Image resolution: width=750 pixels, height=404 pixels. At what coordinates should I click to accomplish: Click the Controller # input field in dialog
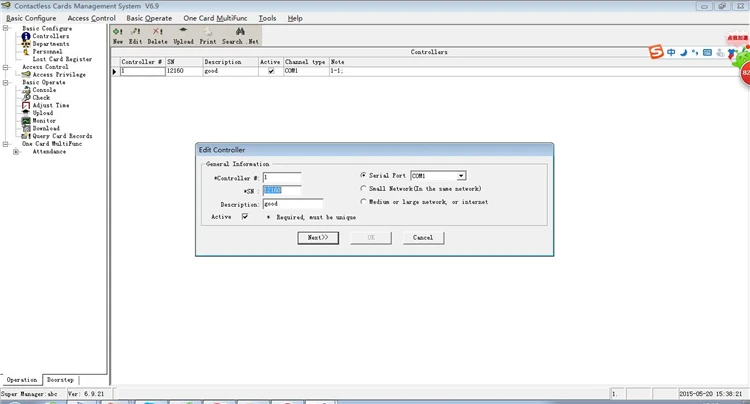coord(282,177)
